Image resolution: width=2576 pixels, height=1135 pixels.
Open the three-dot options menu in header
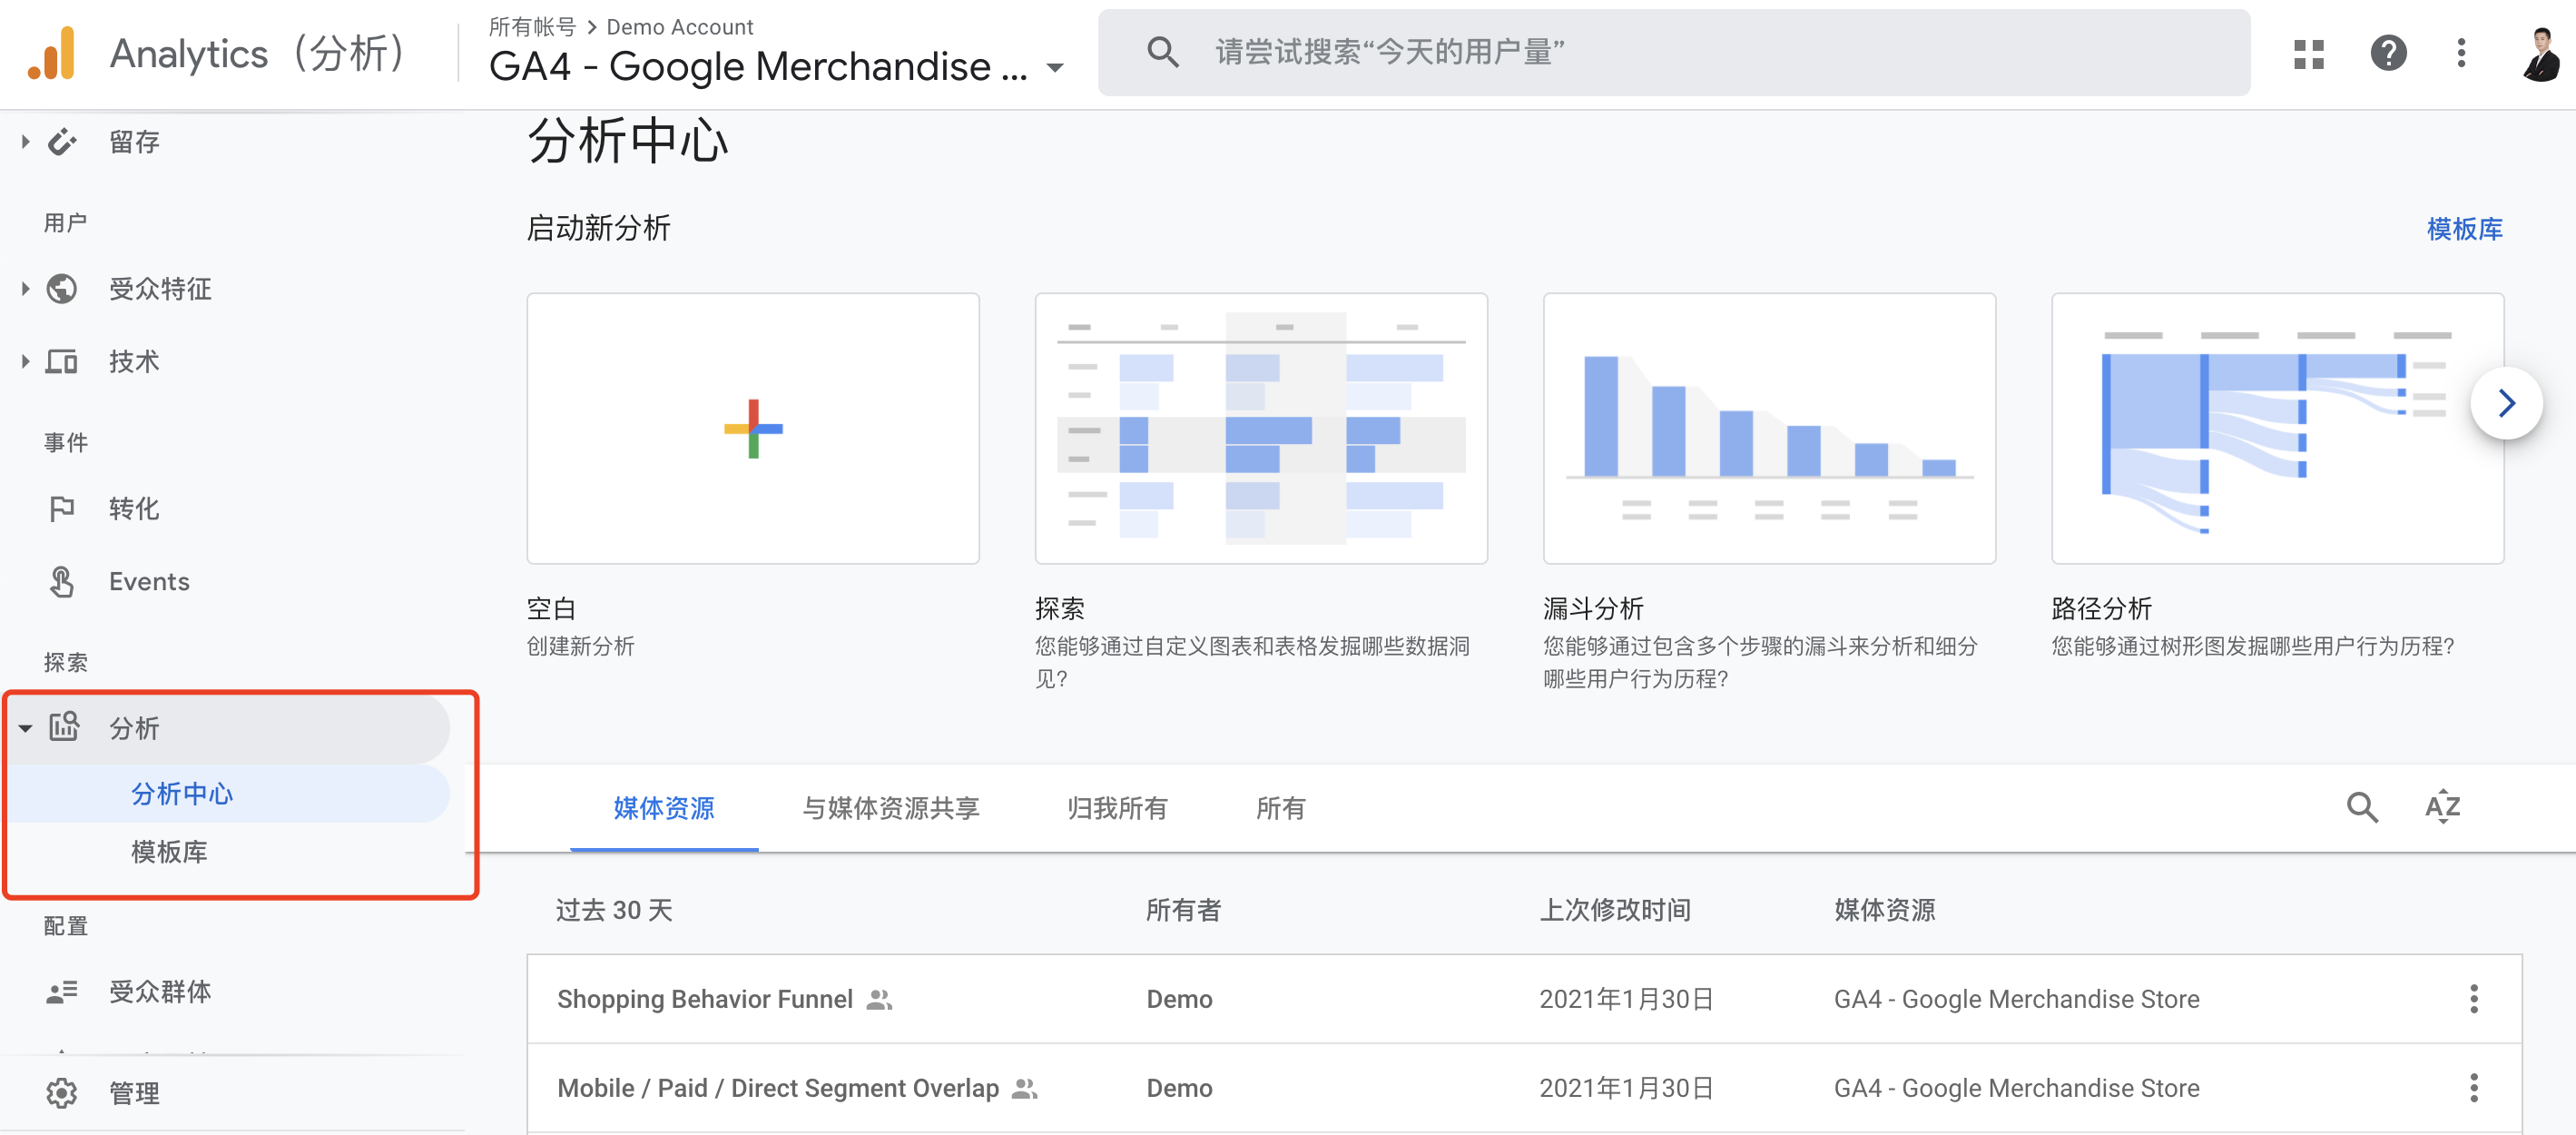click(2461, 53)
